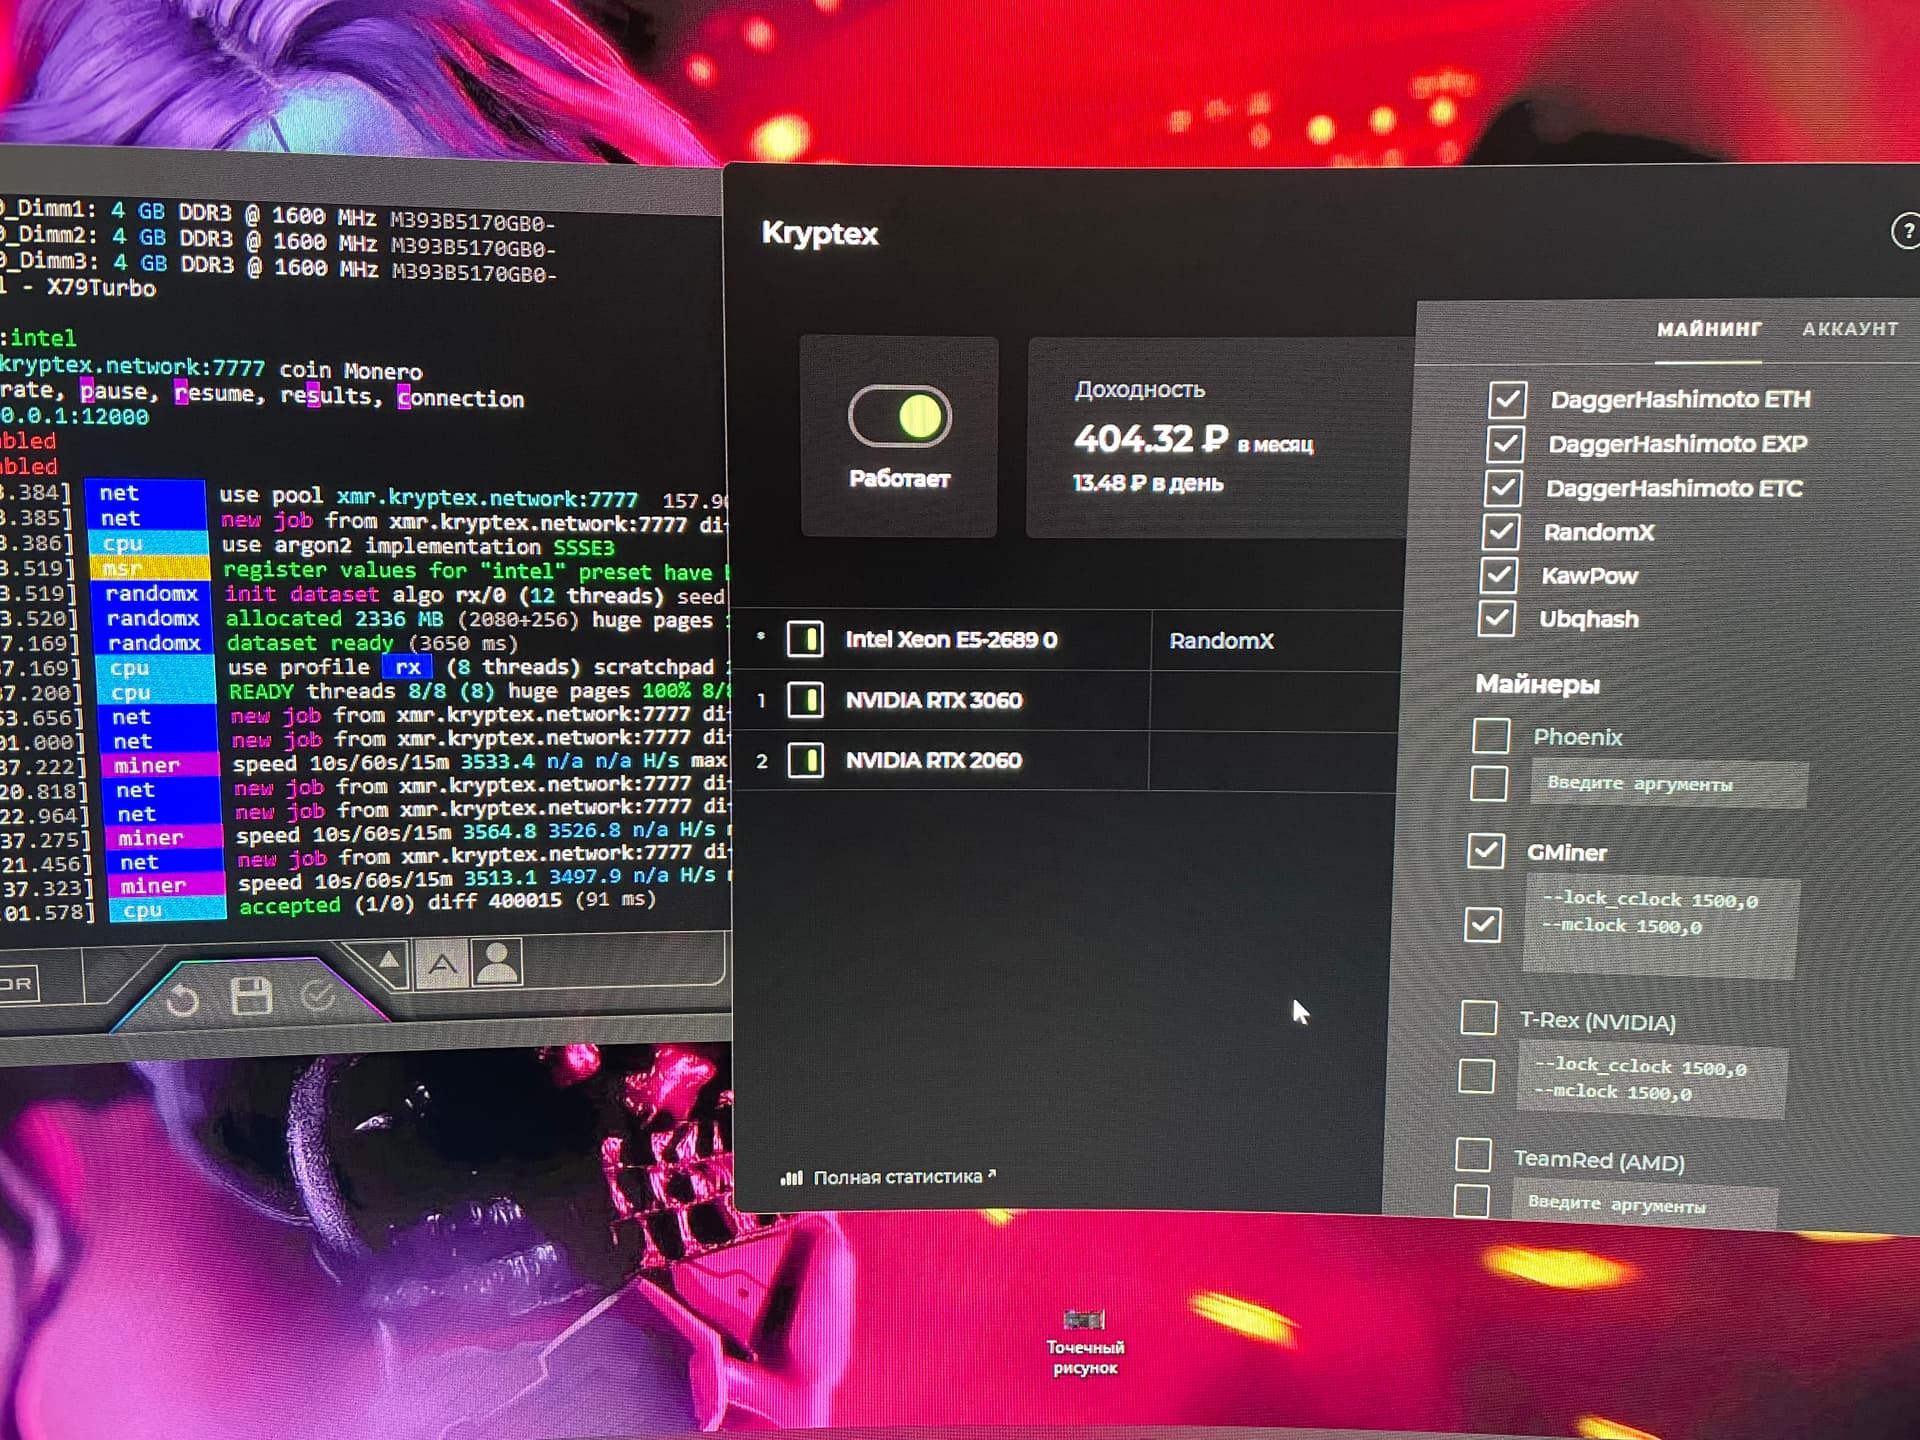Image resolution: width=1920 pixels, height=1440 pixels.
Task: Click speed line showing 3513.1 3497.9
Action: (x=484, y=880)
